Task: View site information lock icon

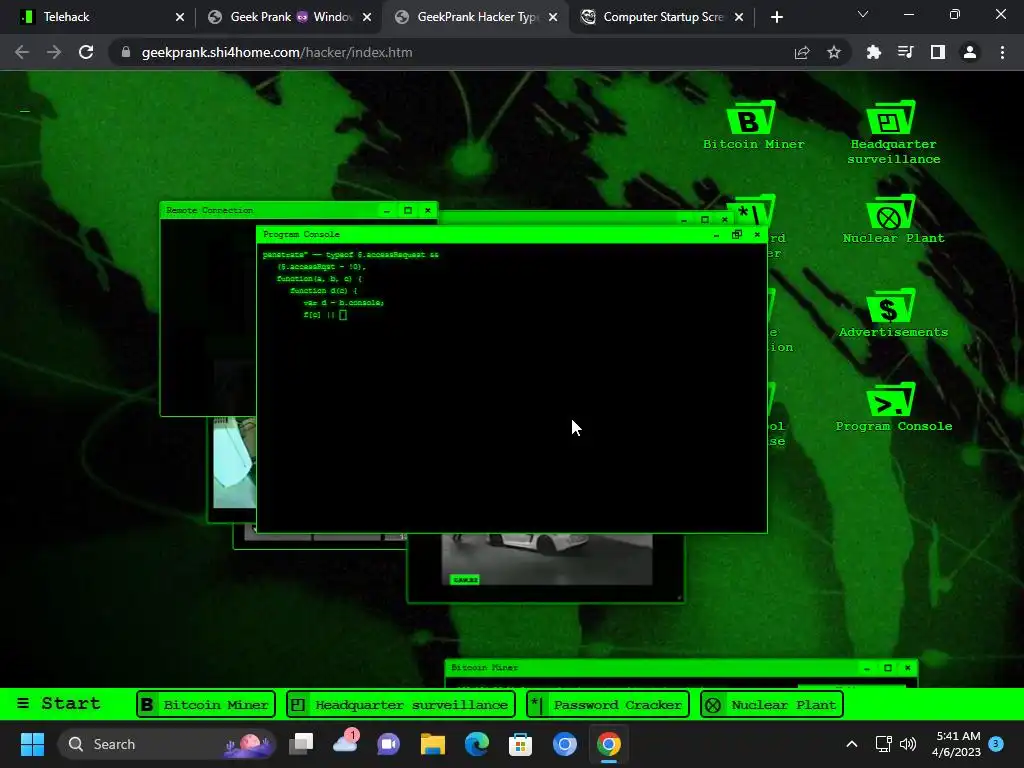Action: pos(125,52)
